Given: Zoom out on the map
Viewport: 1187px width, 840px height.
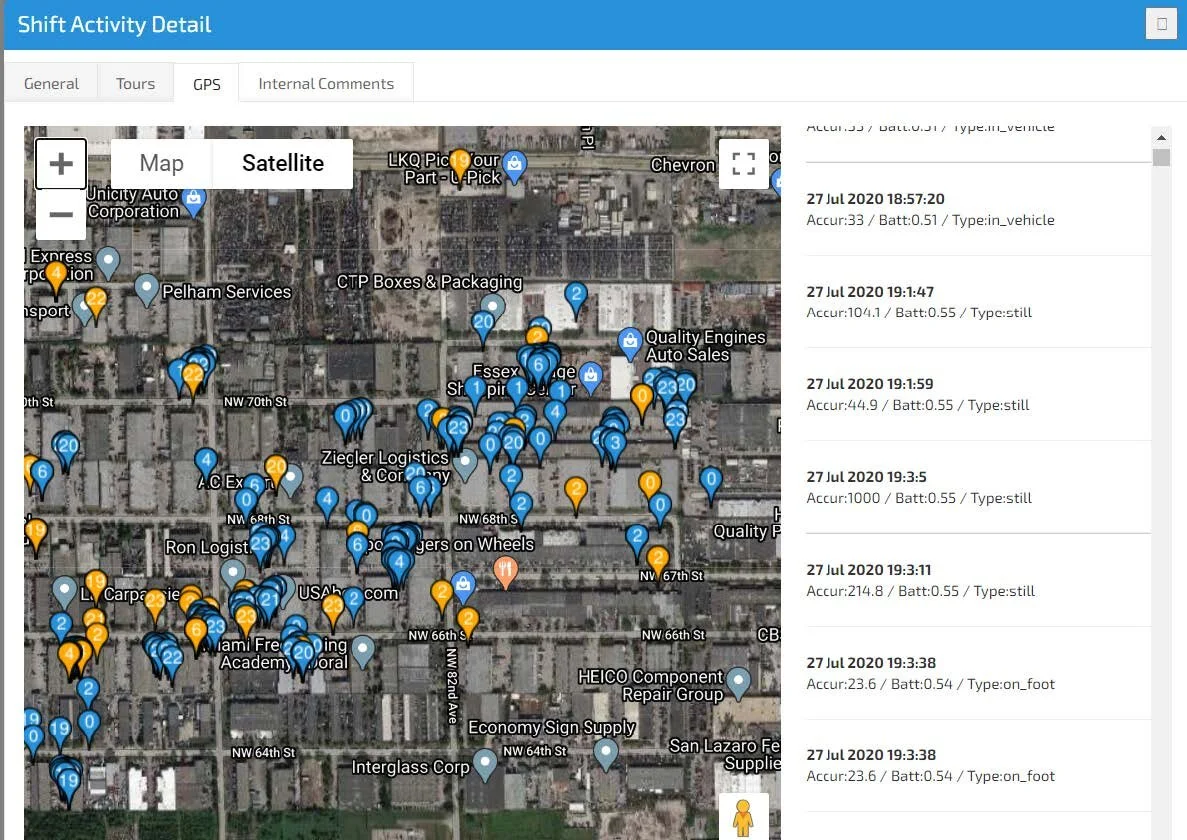Looking at the screenshot, I should tap(61, 215).
